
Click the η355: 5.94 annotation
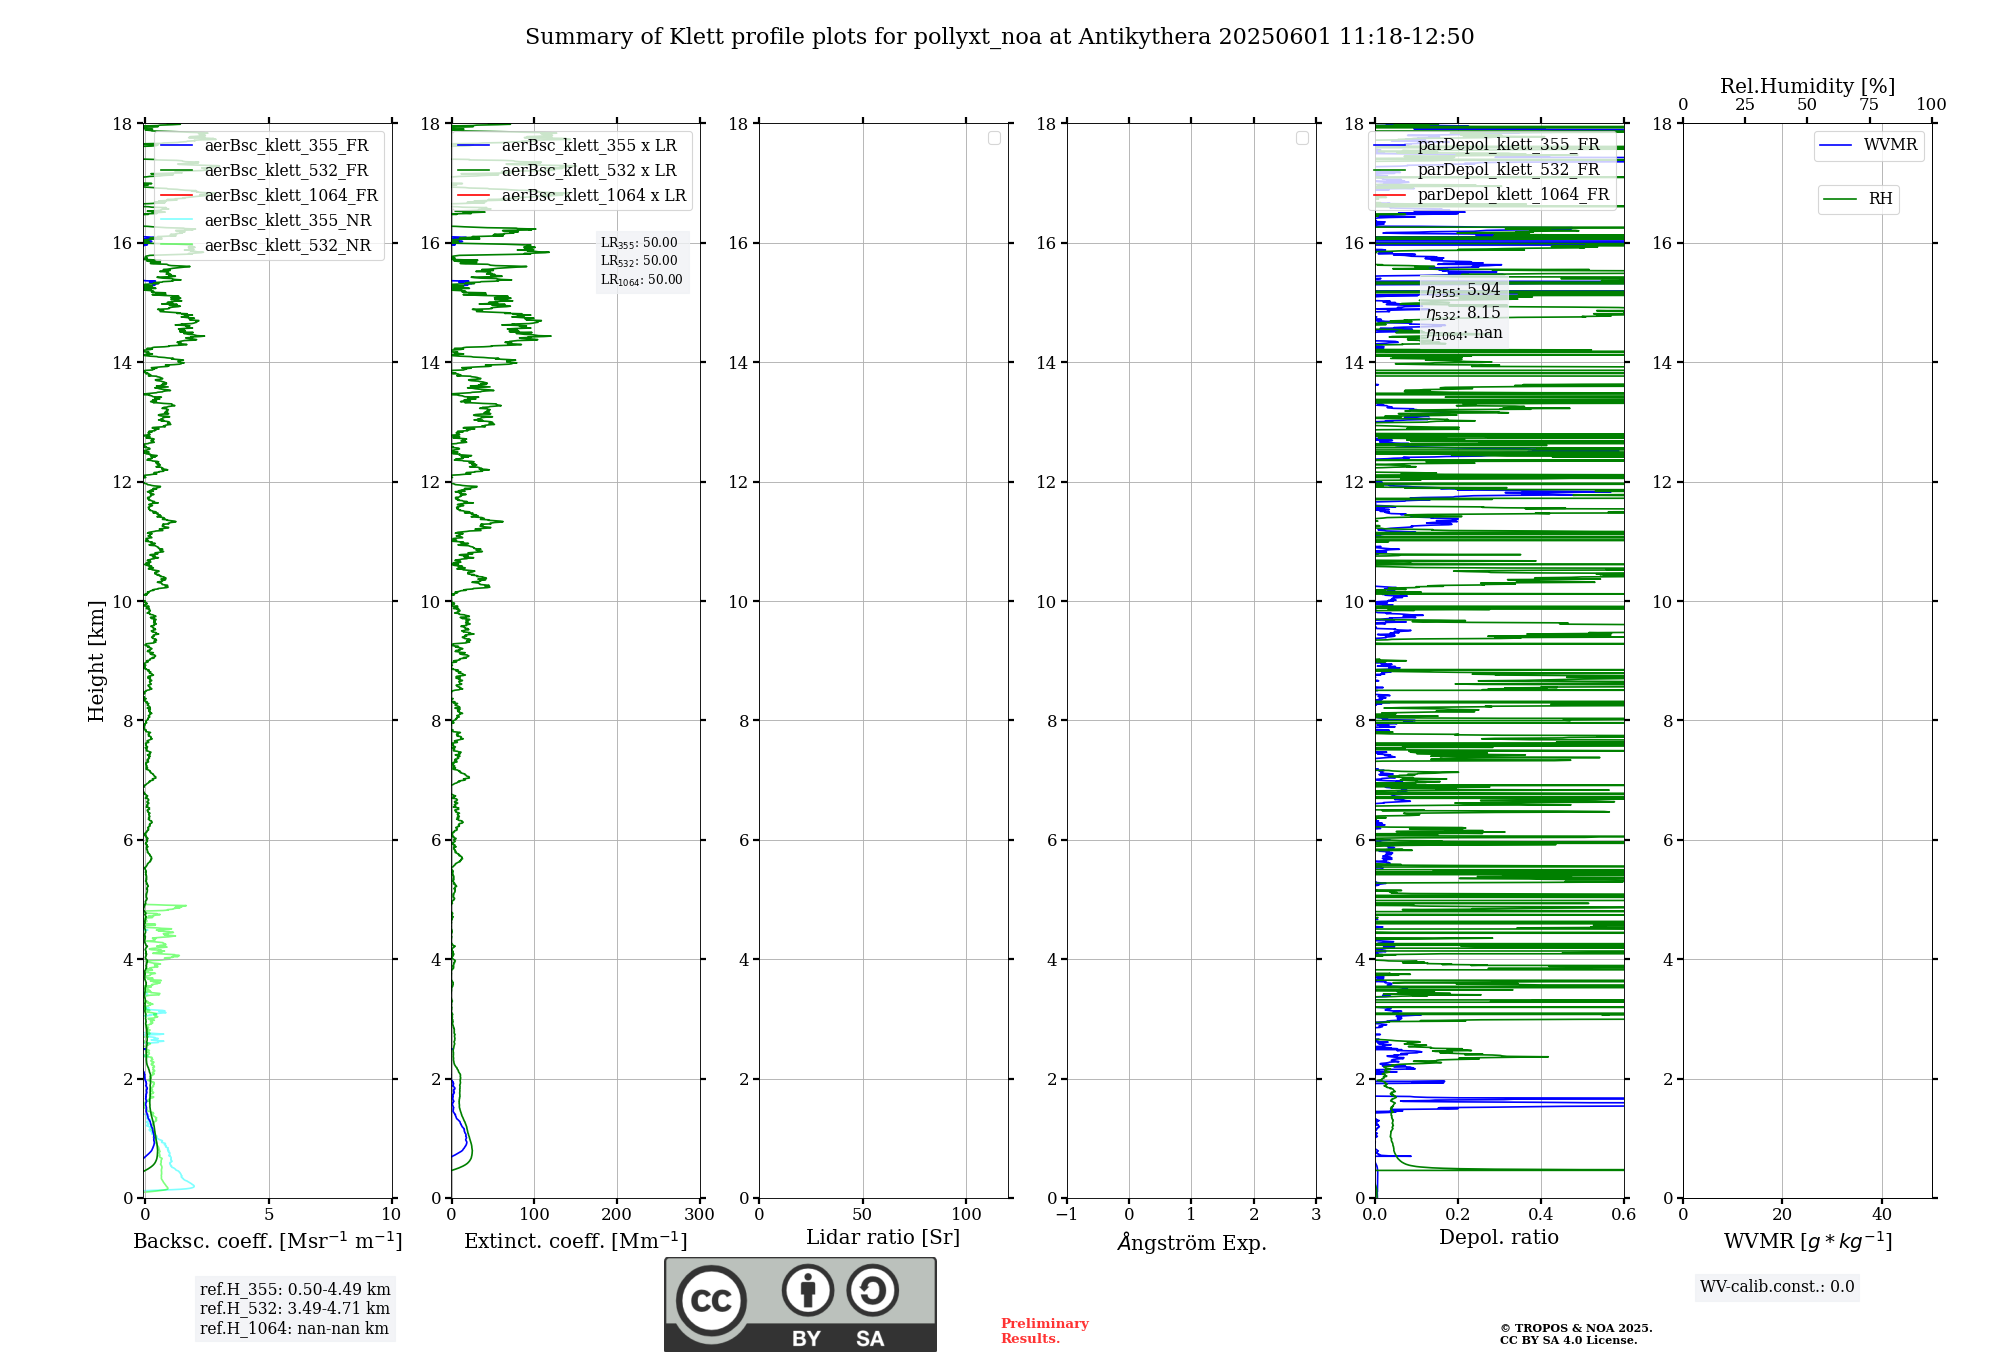[x=1463, y=290]
